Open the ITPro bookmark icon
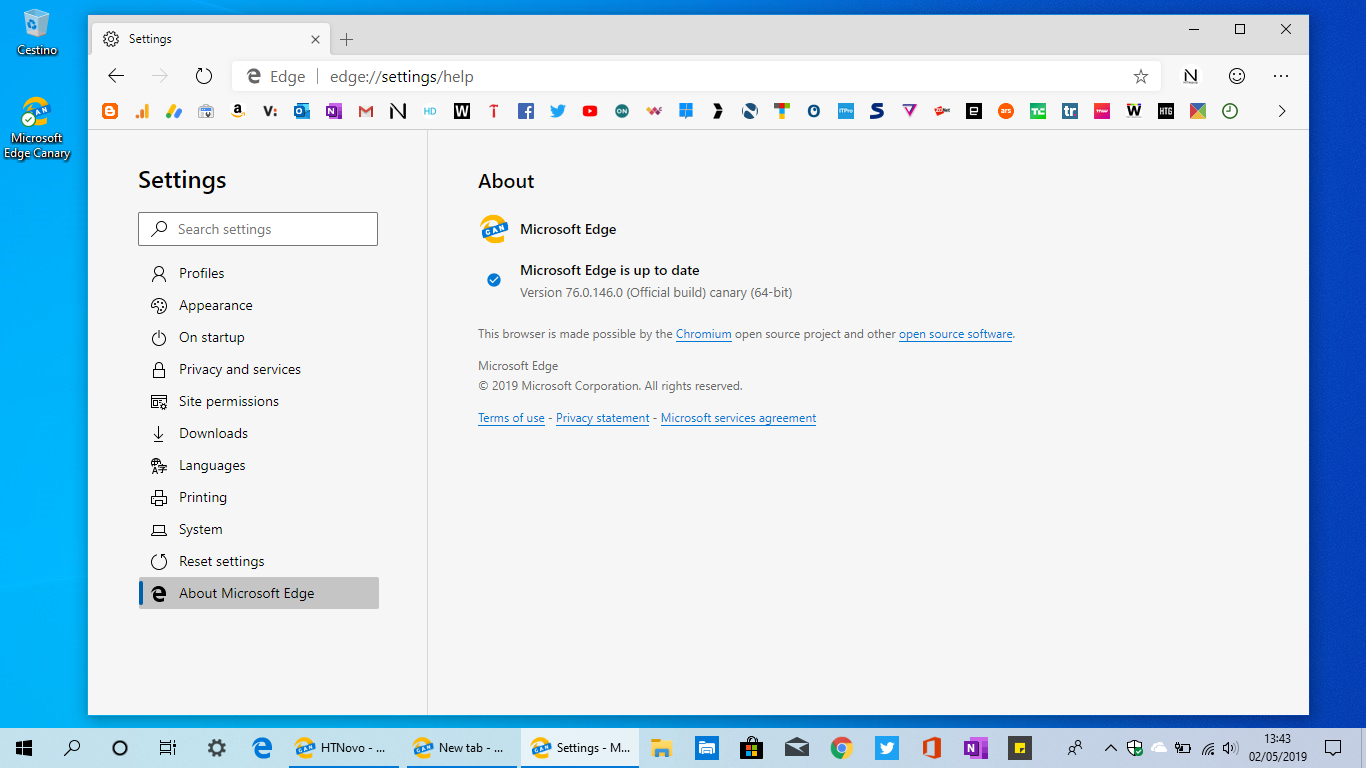Screen dimensions: 1366x768 click(846, 111)
